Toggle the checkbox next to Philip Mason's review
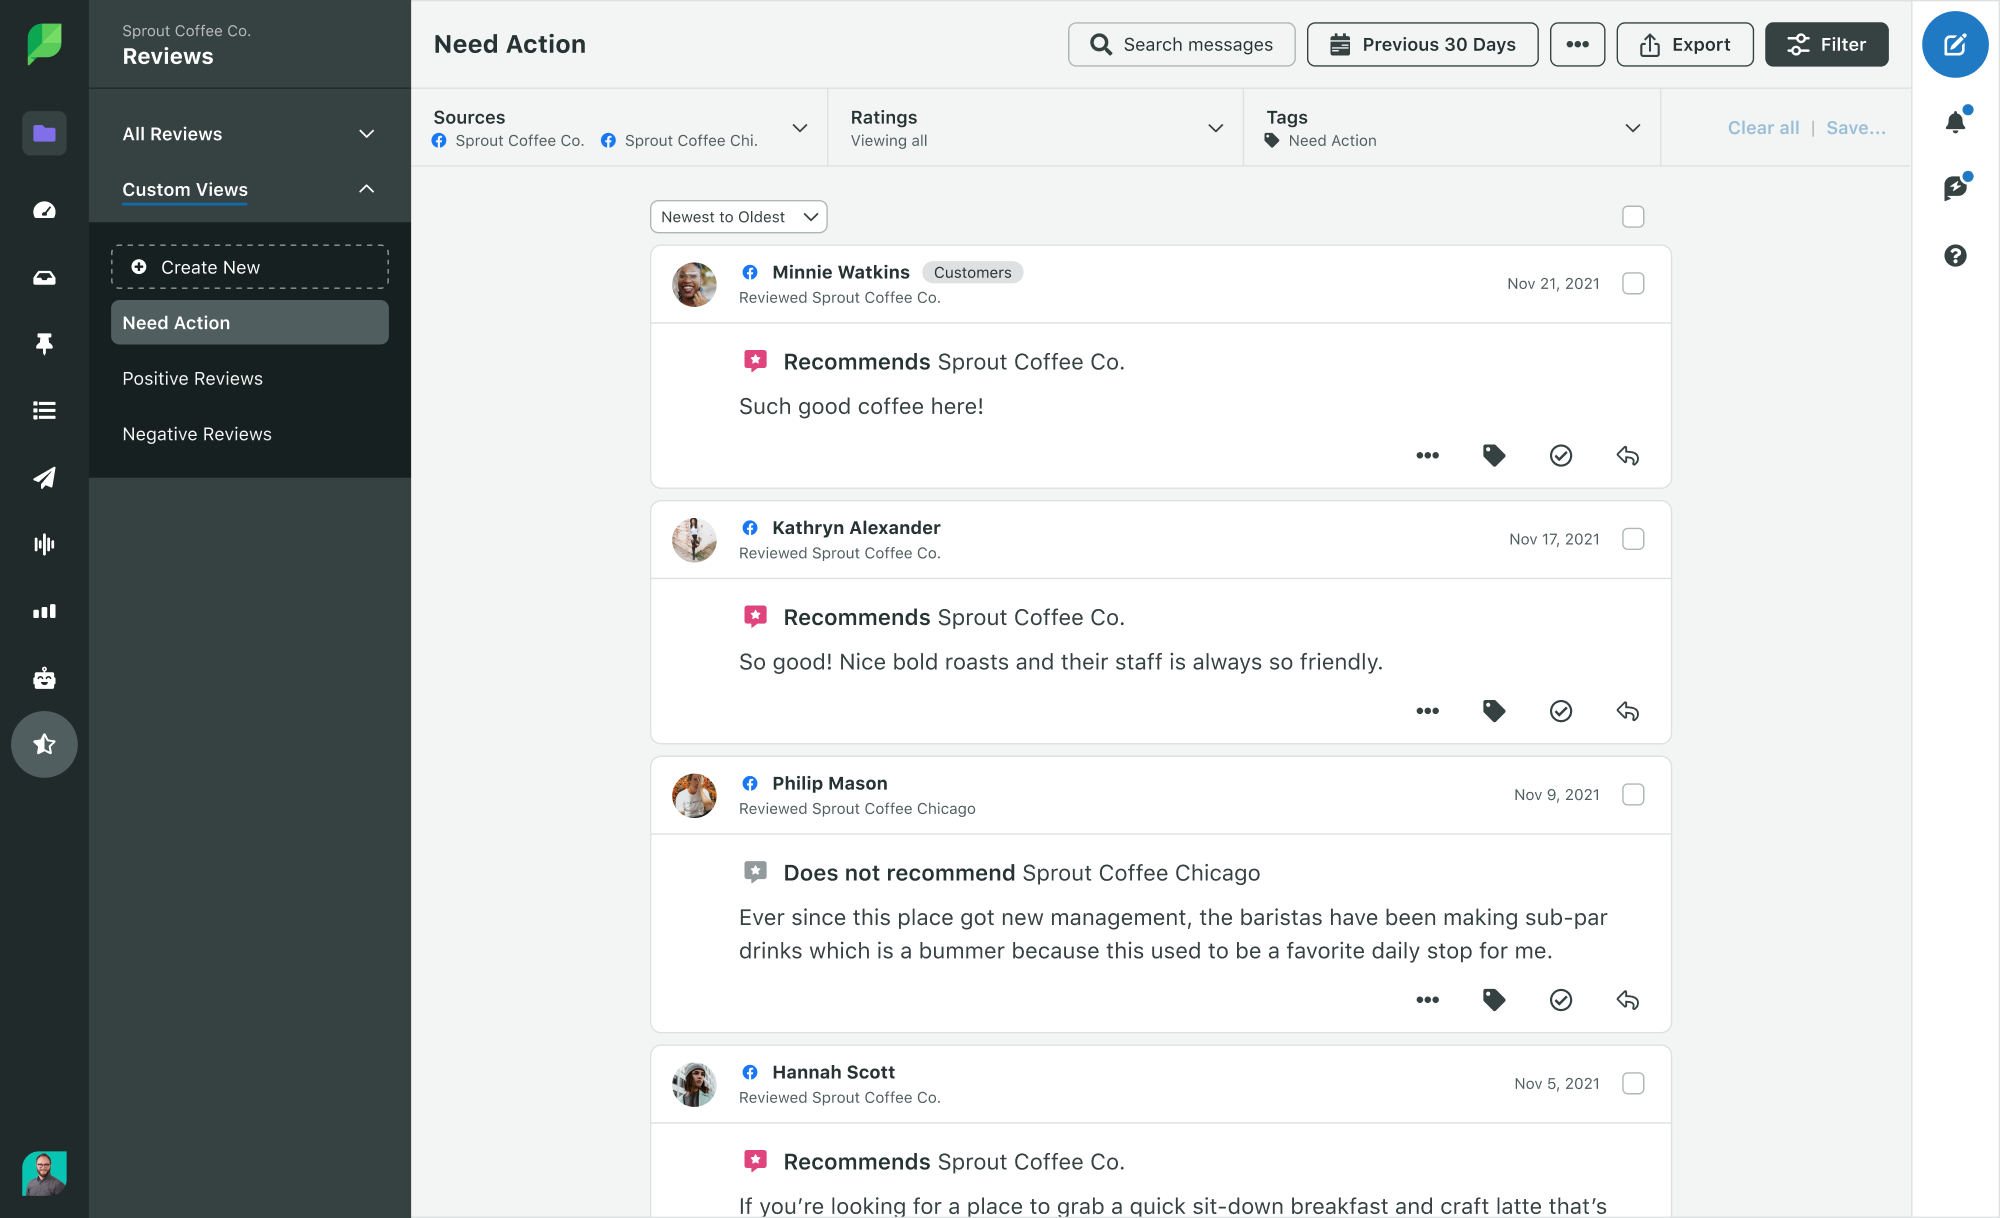Viewport: 2000px width, 1218px height. [x=1633, y=794]
